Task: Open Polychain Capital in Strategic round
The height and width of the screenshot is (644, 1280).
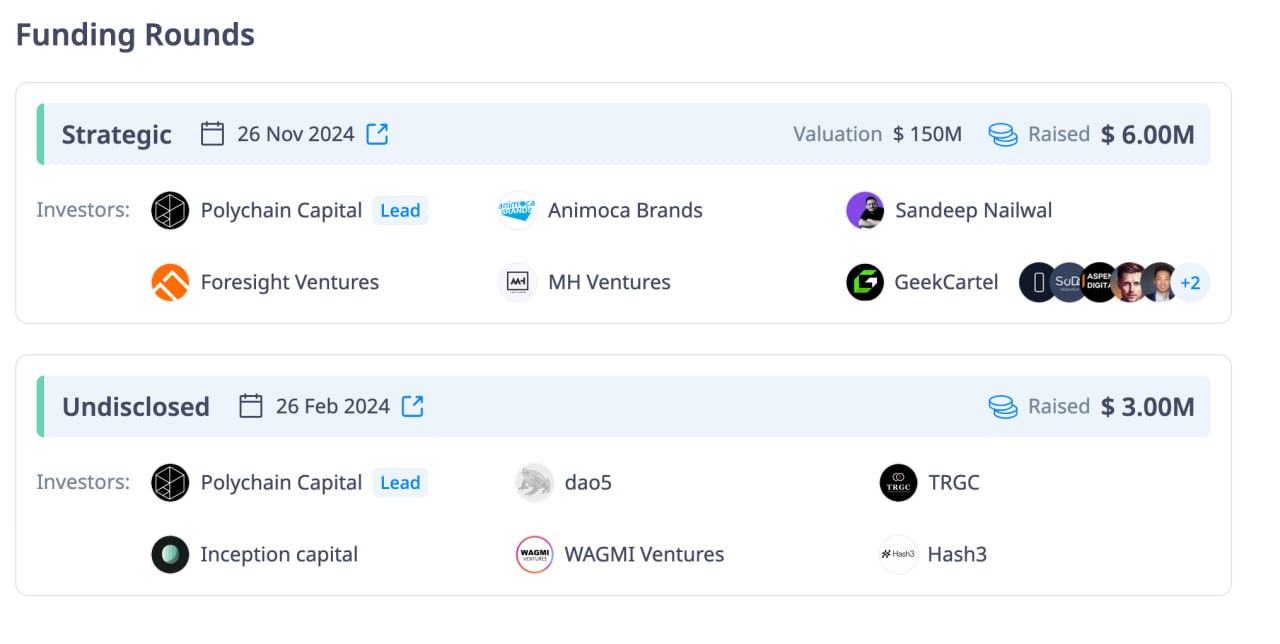Action: click(281, 211)
